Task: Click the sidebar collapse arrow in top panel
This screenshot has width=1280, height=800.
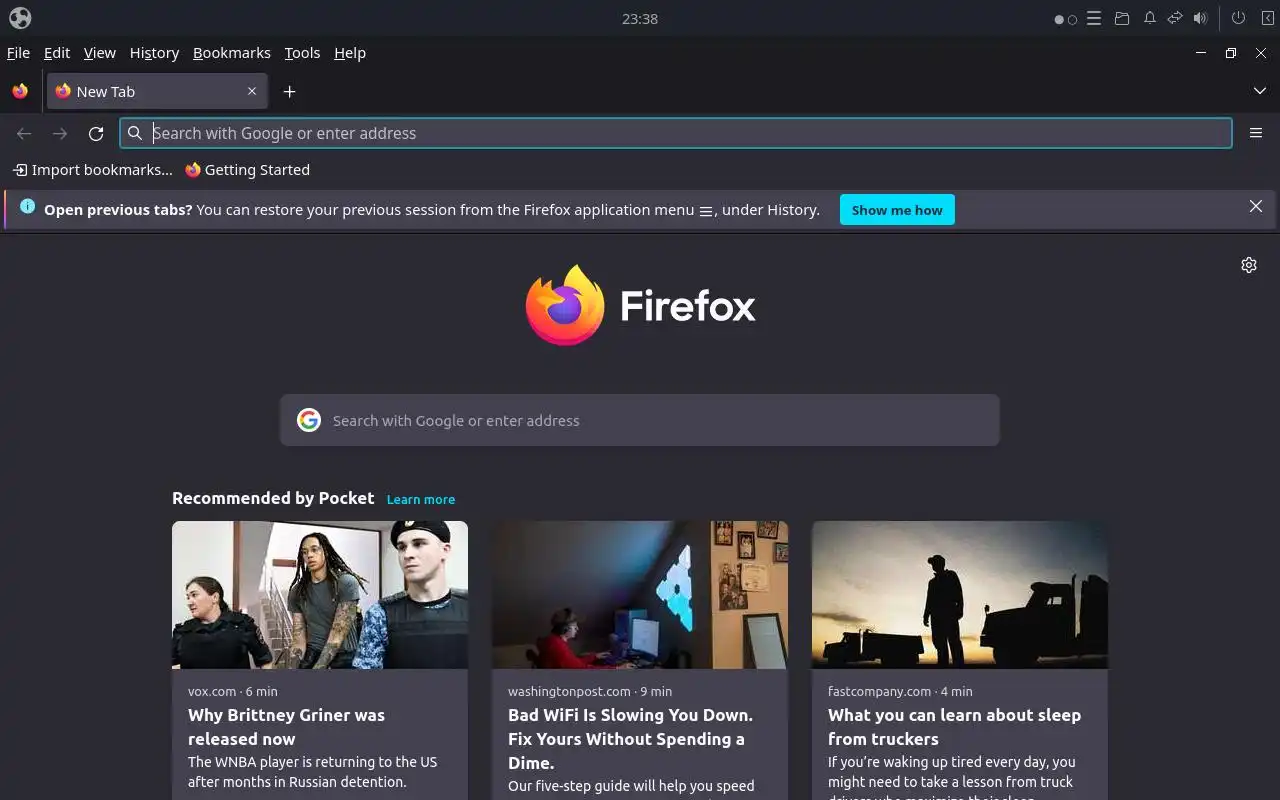Action: click(1267, 18)
